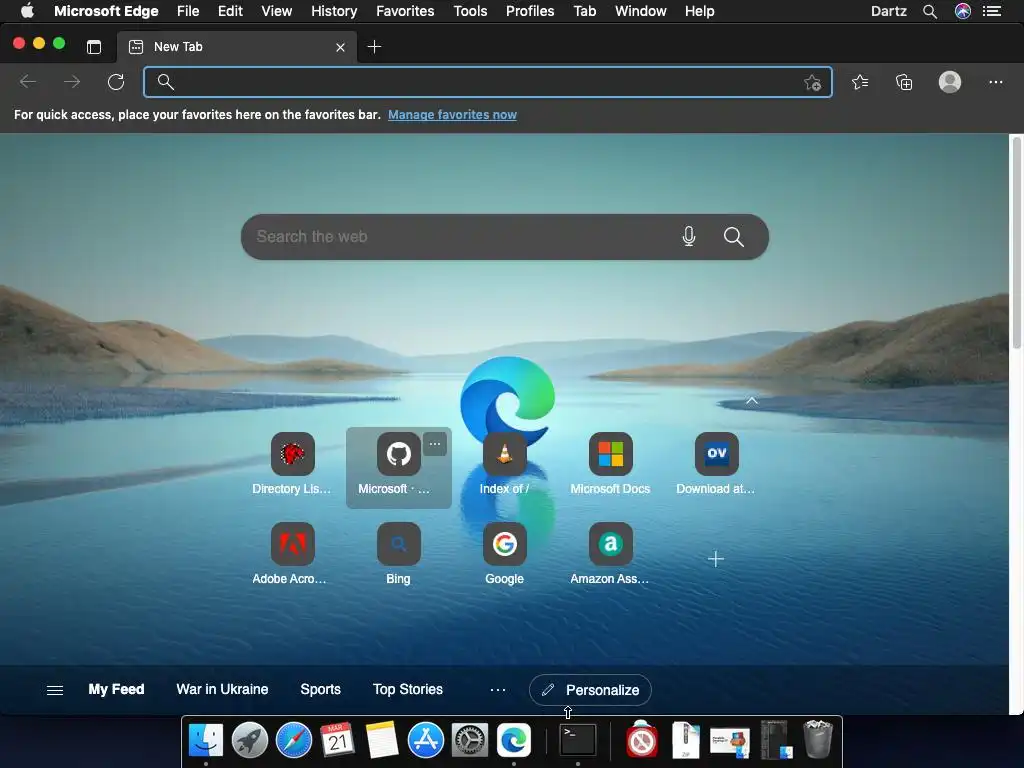Collapse the quick links section
Screen dimensions: 1024x768
752,400
